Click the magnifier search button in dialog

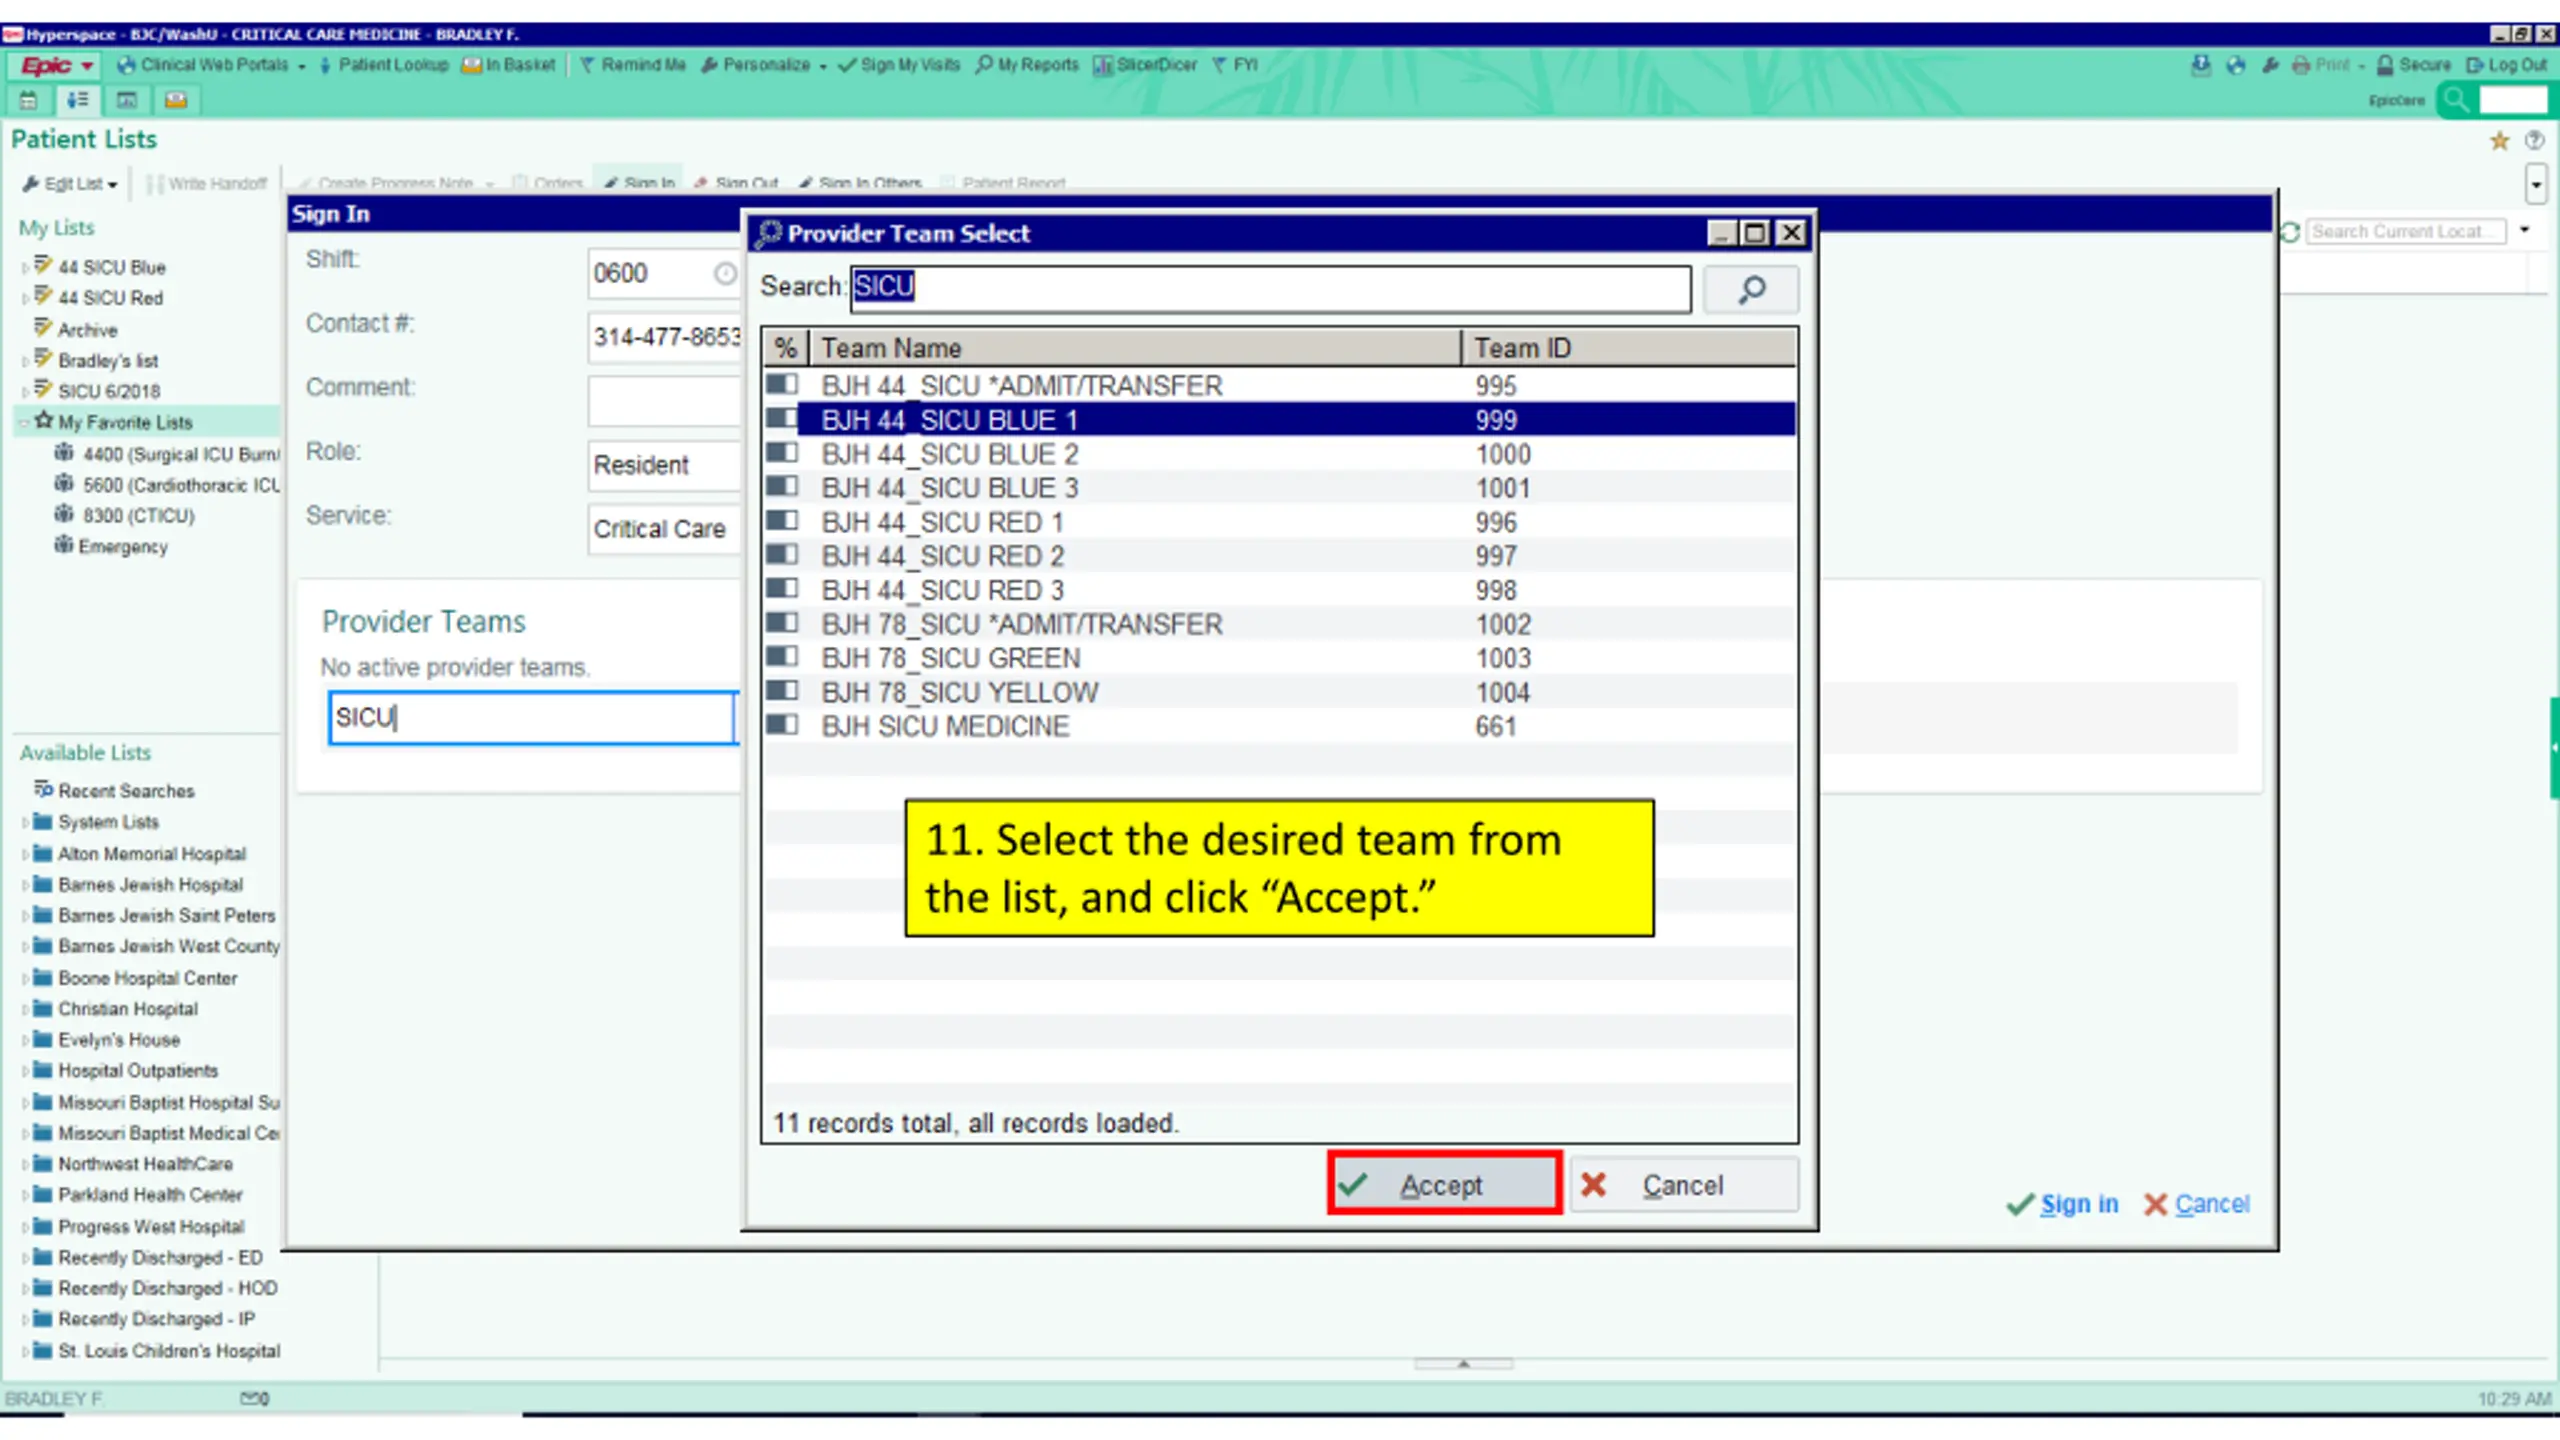click(x=1751, y=290)
